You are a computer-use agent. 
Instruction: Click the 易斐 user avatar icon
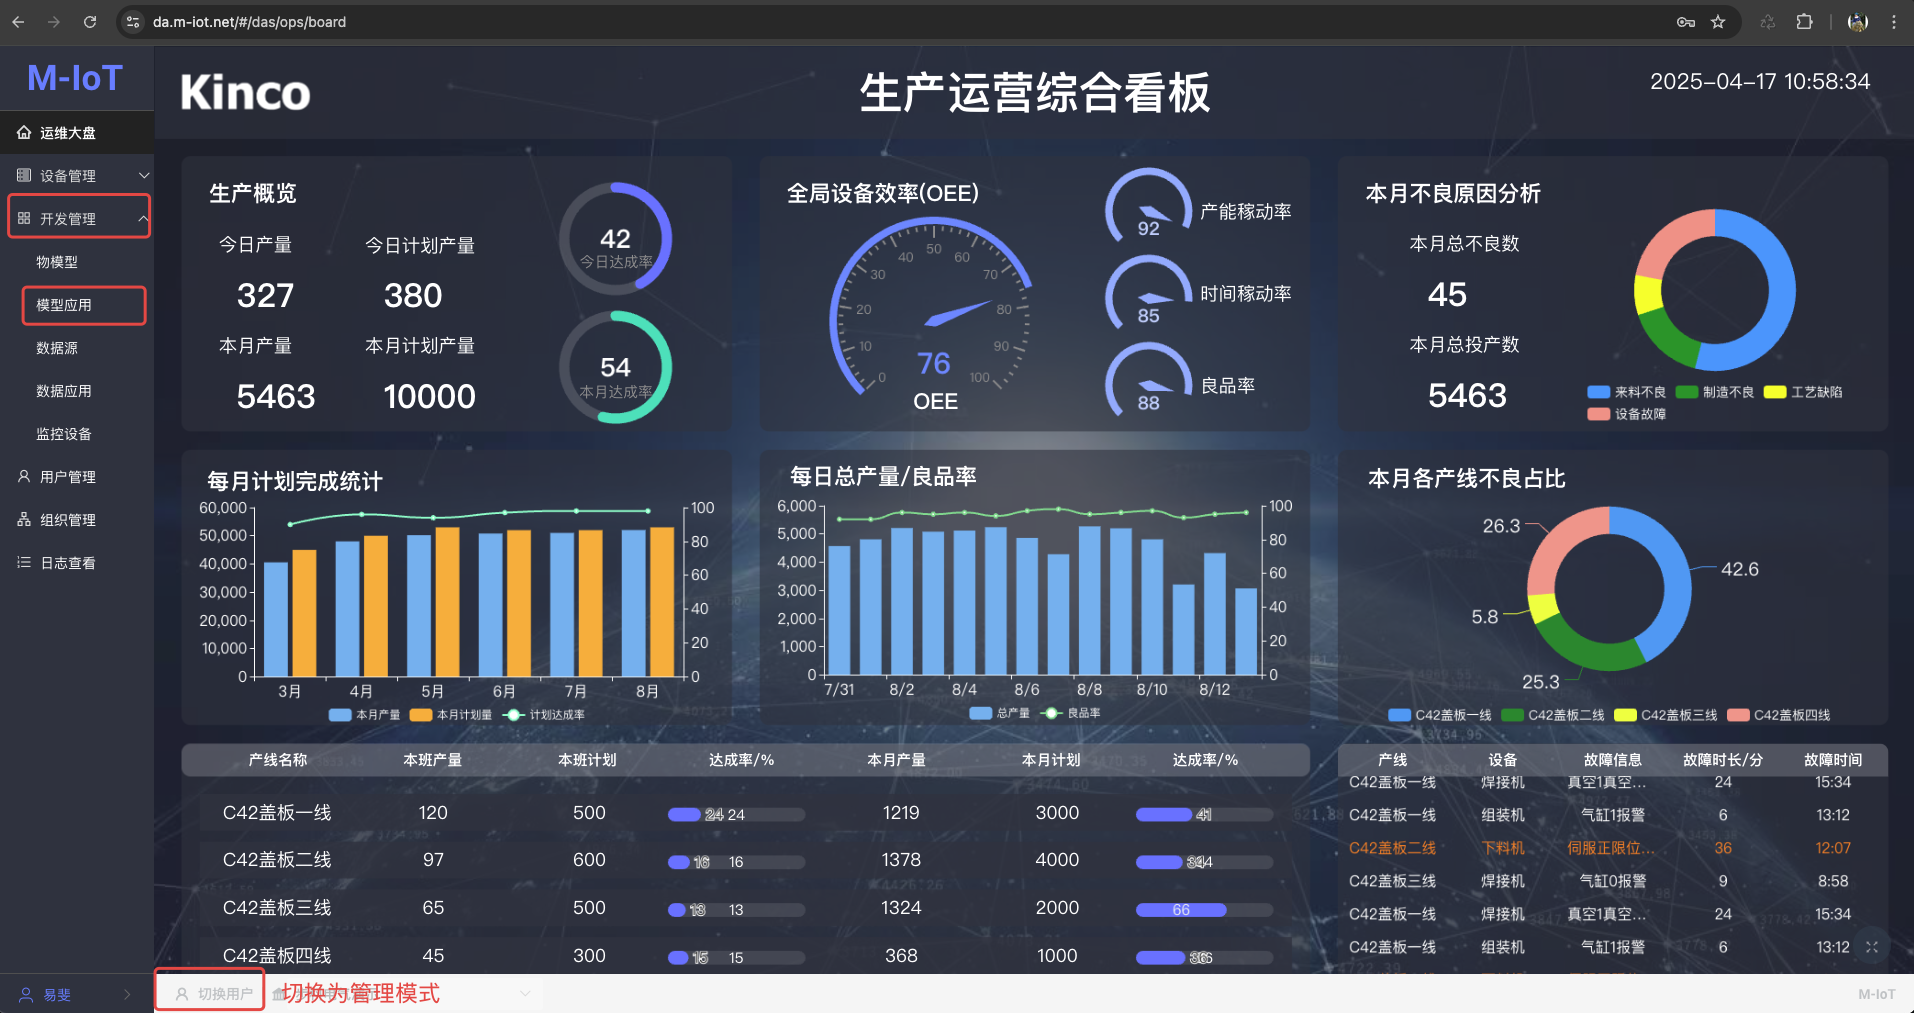point(27,994)
